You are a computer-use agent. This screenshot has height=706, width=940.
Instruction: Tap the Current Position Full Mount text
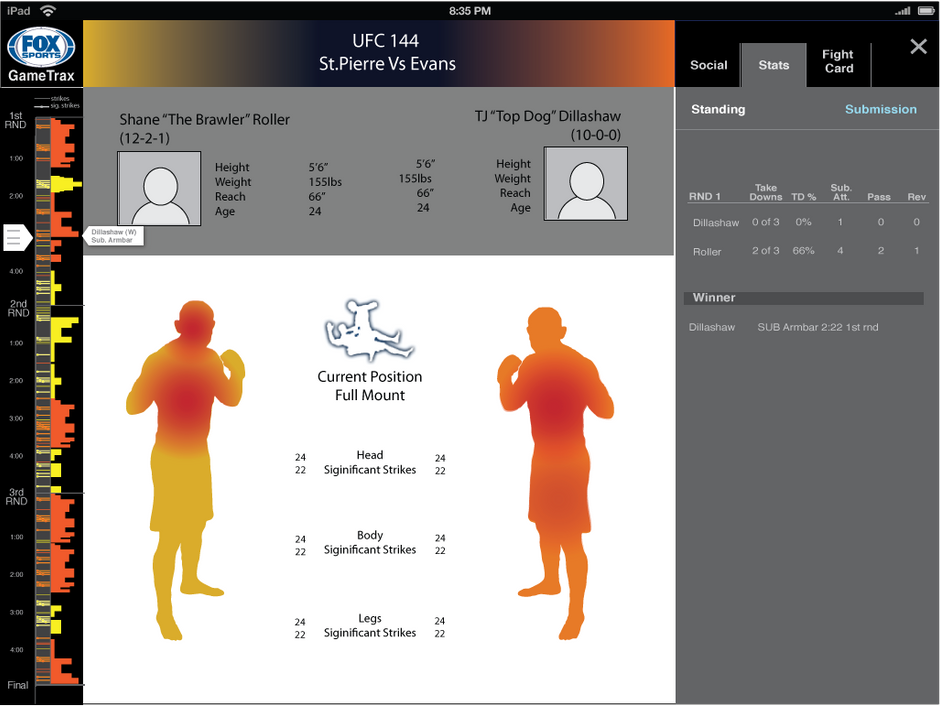(x=370, y=386)
